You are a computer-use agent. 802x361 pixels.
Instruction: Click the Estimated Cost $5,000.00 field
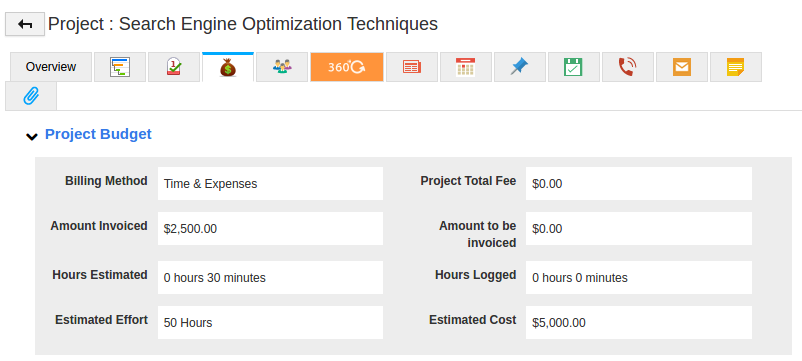639,323
